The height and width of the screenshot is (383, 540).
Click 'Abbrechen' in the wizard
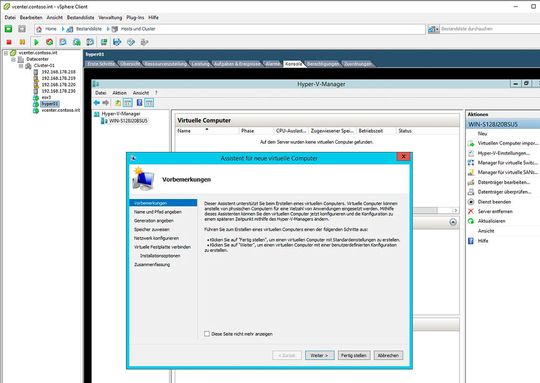click(388, 355)
